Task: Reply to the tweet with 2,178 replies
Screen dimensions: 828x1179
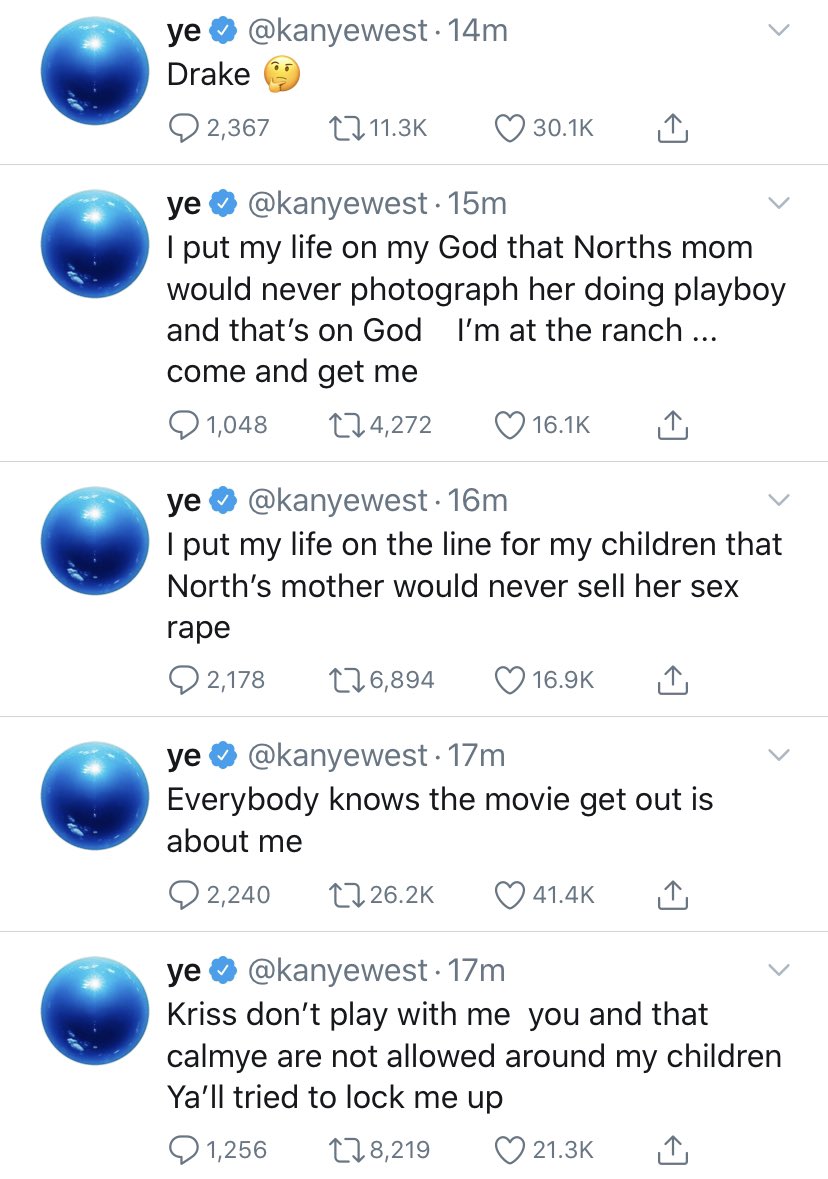Action: 182,680
